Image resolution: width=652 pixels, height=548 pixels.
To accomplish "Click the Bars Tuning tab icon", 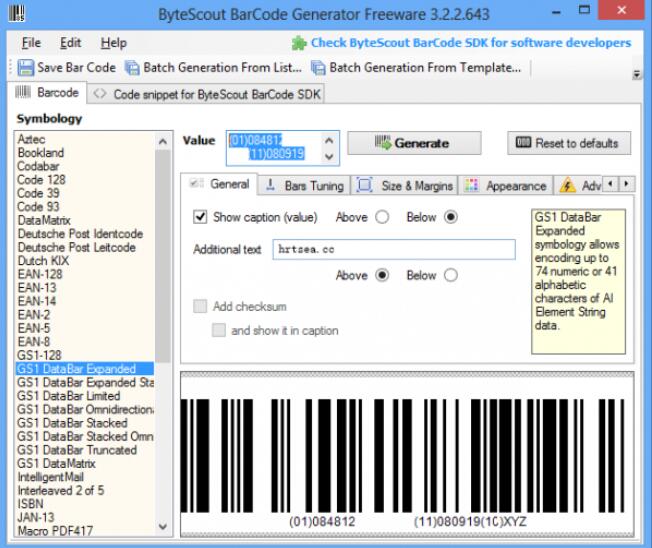I will [x=270, y=185].
